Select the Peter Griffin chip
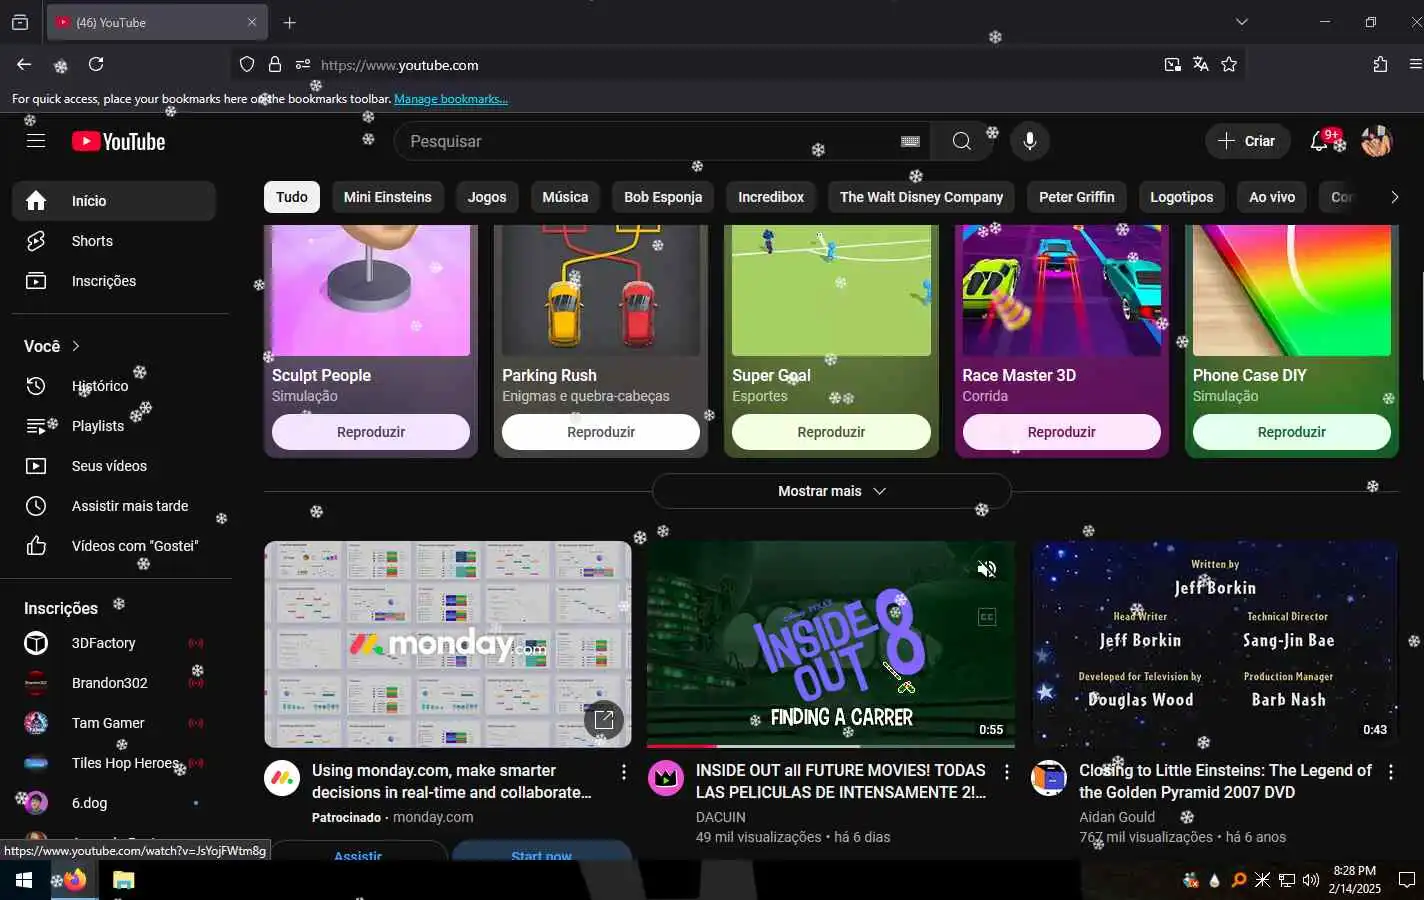This screenshot has width=1424, height=900. [1076, 197]
